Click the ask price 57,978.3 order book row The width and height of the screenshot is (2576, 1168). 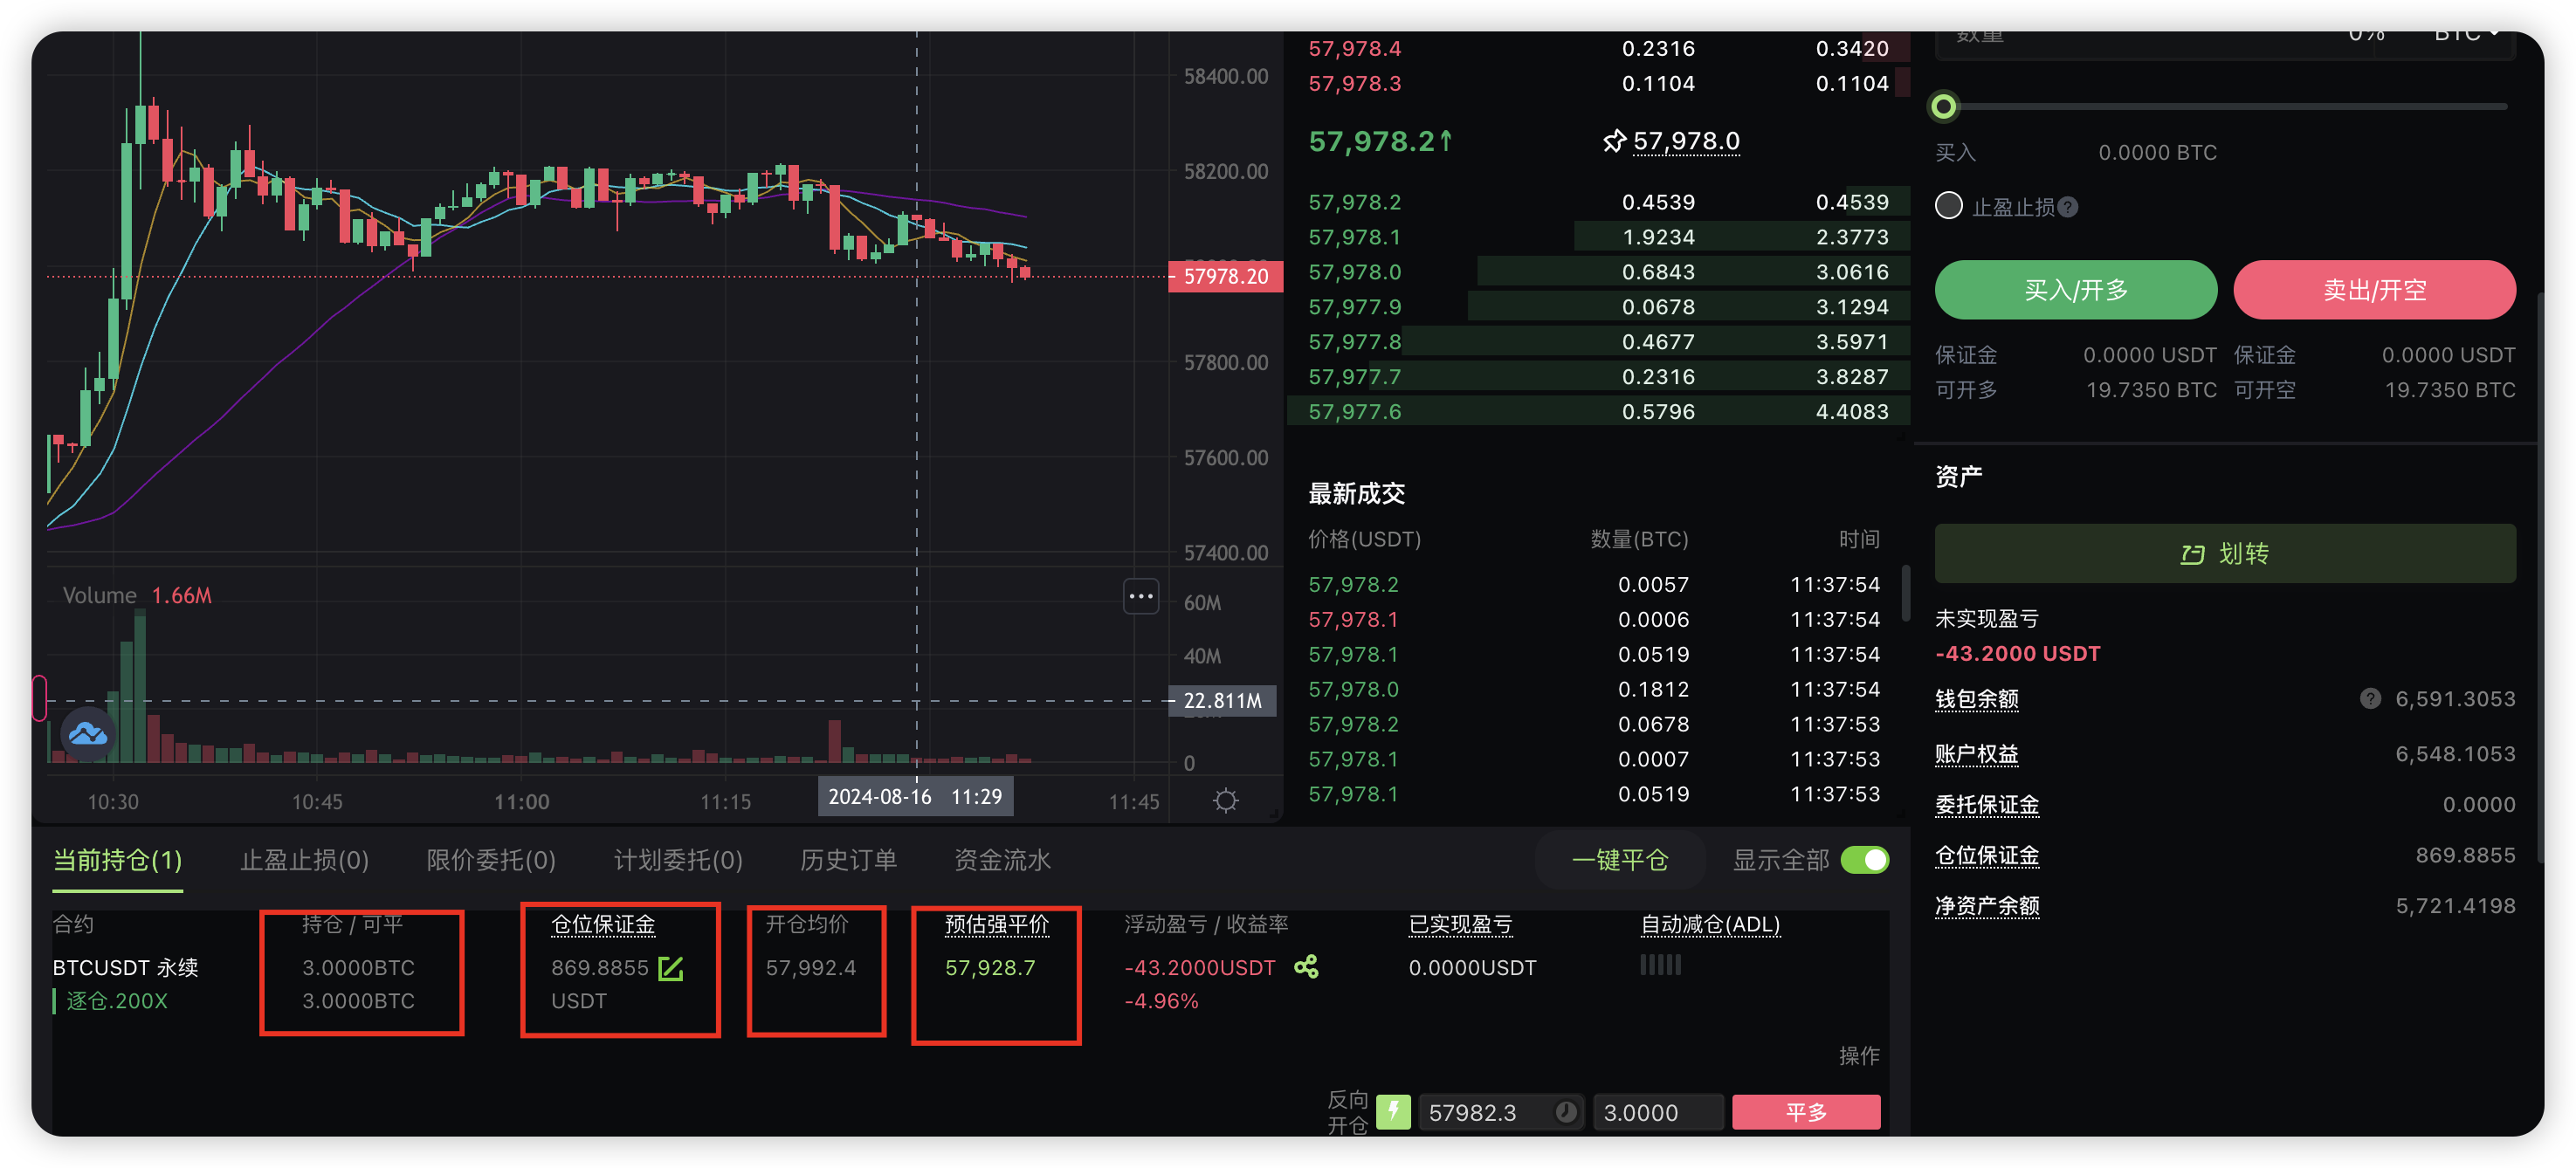(1598, 83)
